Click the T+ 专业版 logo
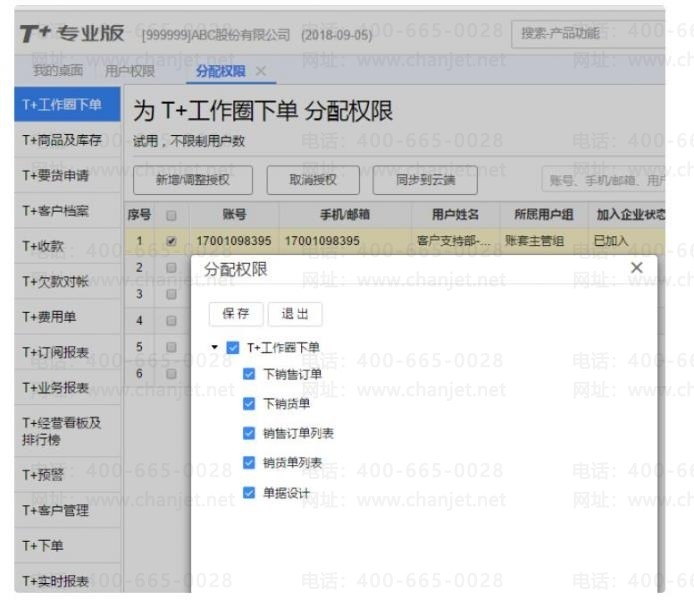The height and width of the screenshot is (600, 694). point(72,34)
